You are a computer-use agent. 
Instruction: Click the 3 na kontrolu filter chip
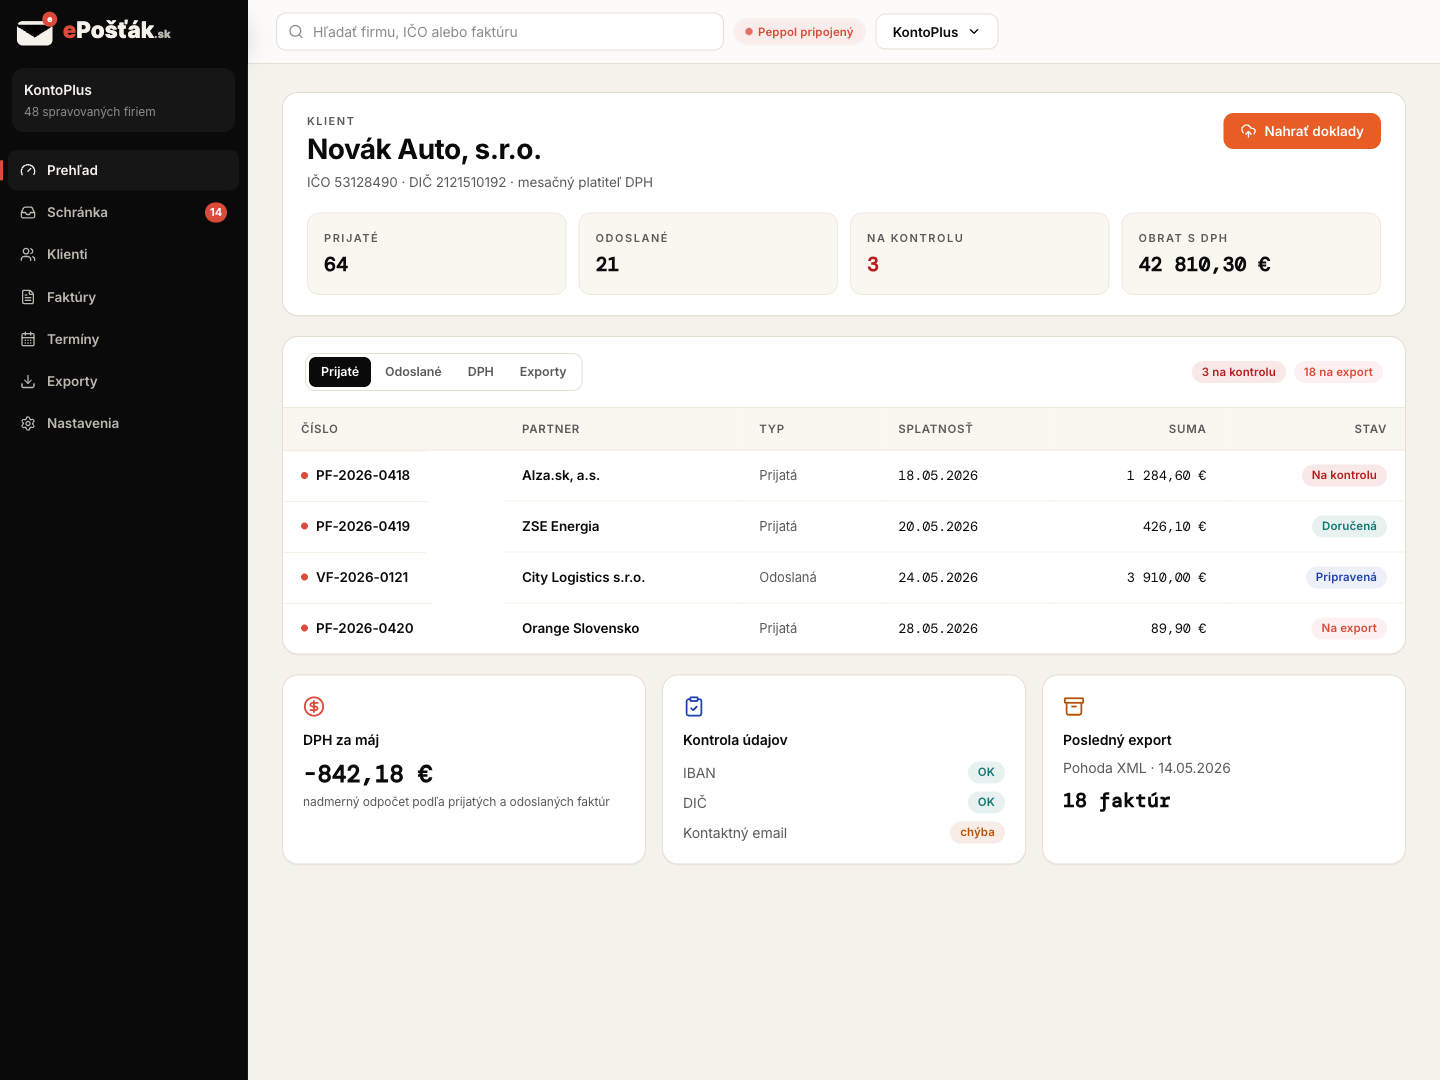(x=1239, y=372)
